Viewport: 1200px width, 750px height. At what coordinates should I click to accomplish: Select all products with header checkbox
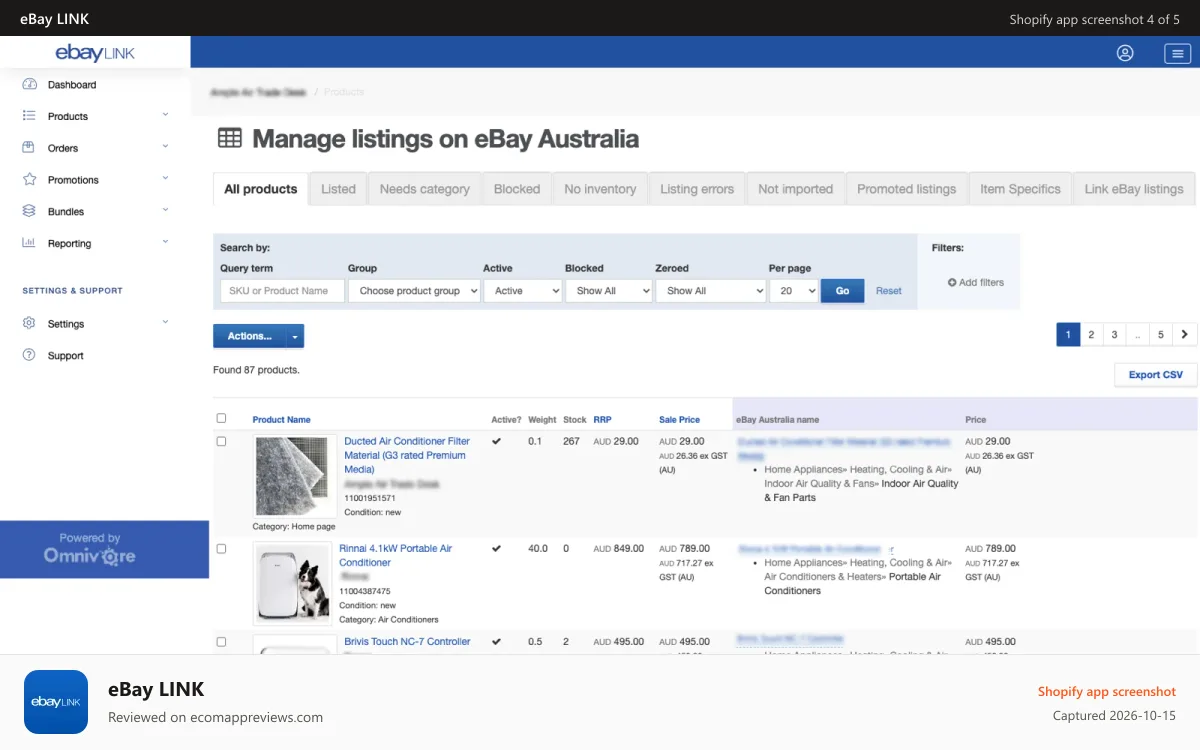pos(221,418)
